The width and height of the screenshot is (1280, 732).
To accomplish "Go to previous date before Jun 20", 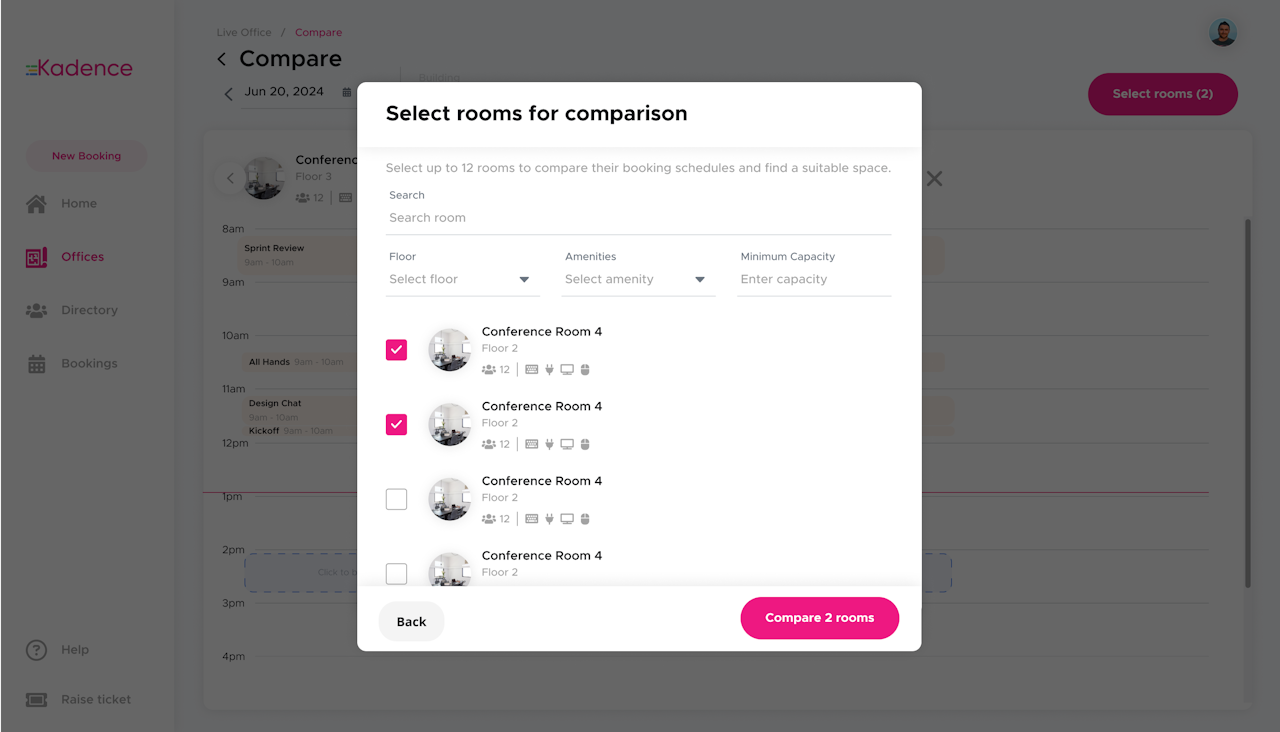I will click(228, 94).
